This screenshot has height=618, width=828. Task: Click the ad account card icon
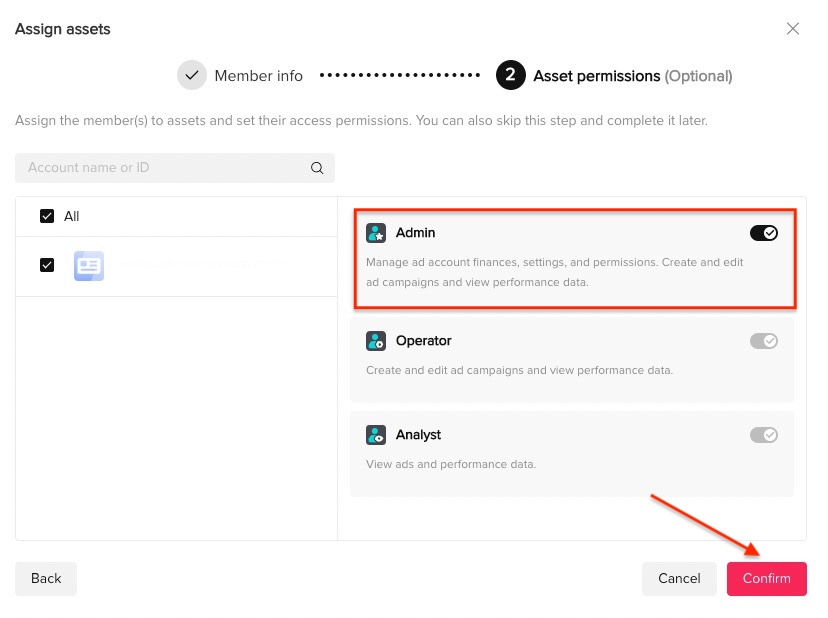tap(89, 266)
